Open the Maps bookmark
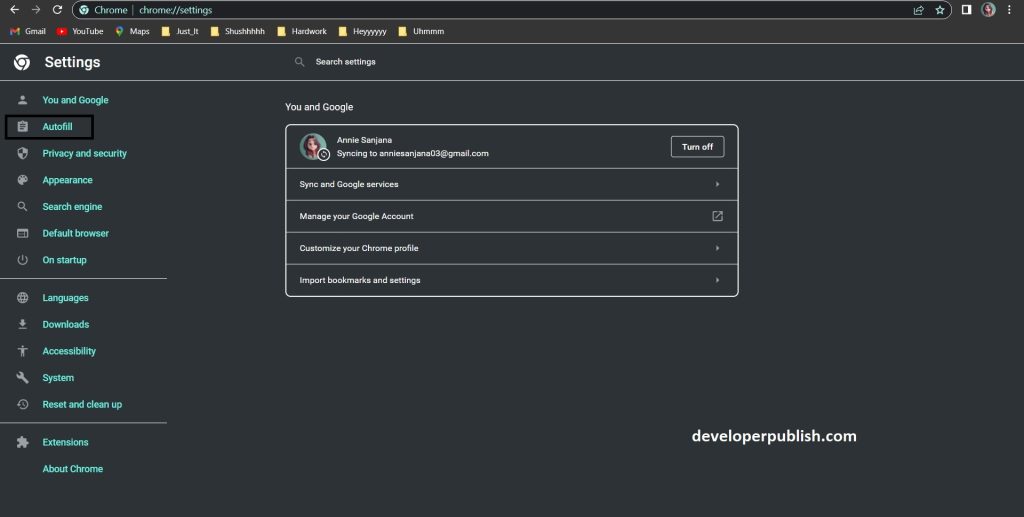1024x517 pixels. pyautogui.click(x=133, y=31)
